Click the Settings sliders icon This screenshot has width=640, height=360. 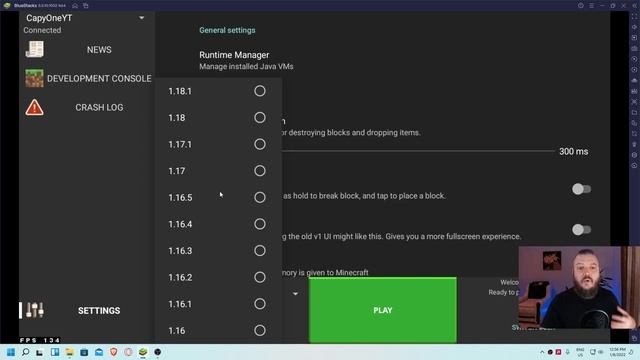(x=35, y=310)
